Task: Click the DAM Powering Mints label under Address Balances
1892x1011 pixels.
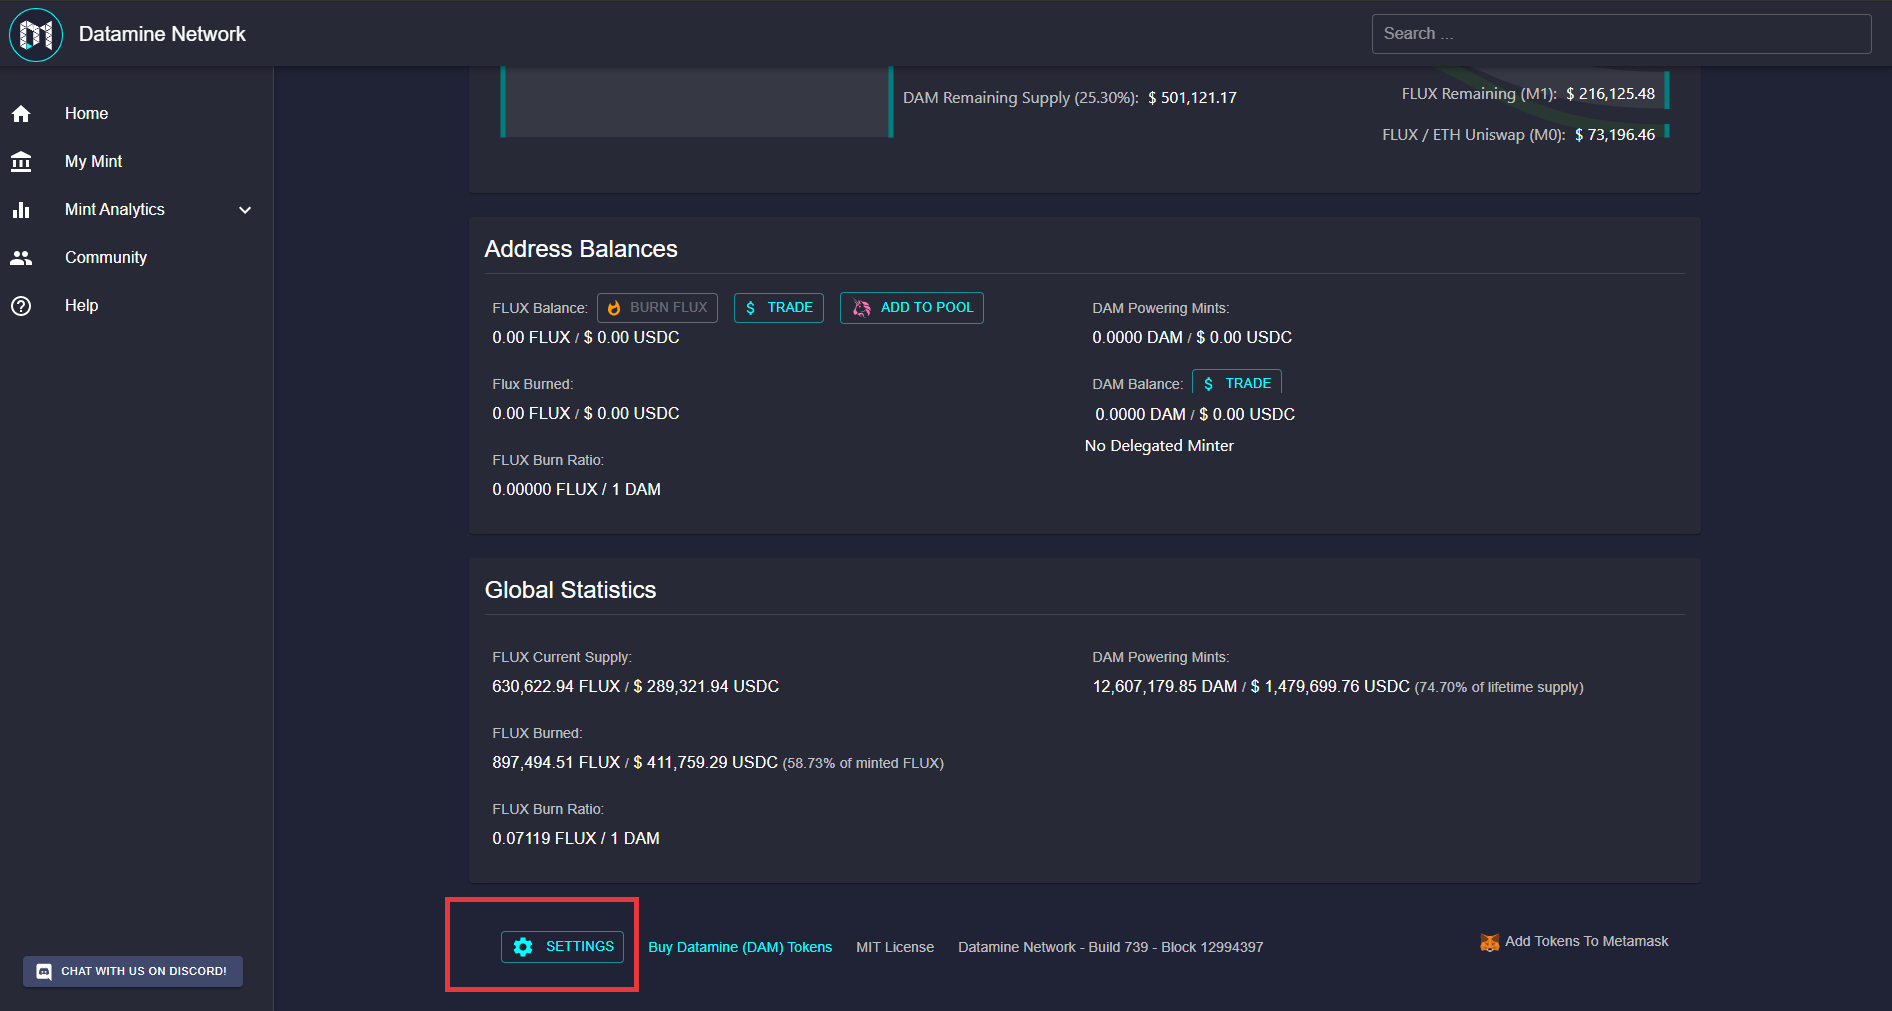Action: [1161, 309]
